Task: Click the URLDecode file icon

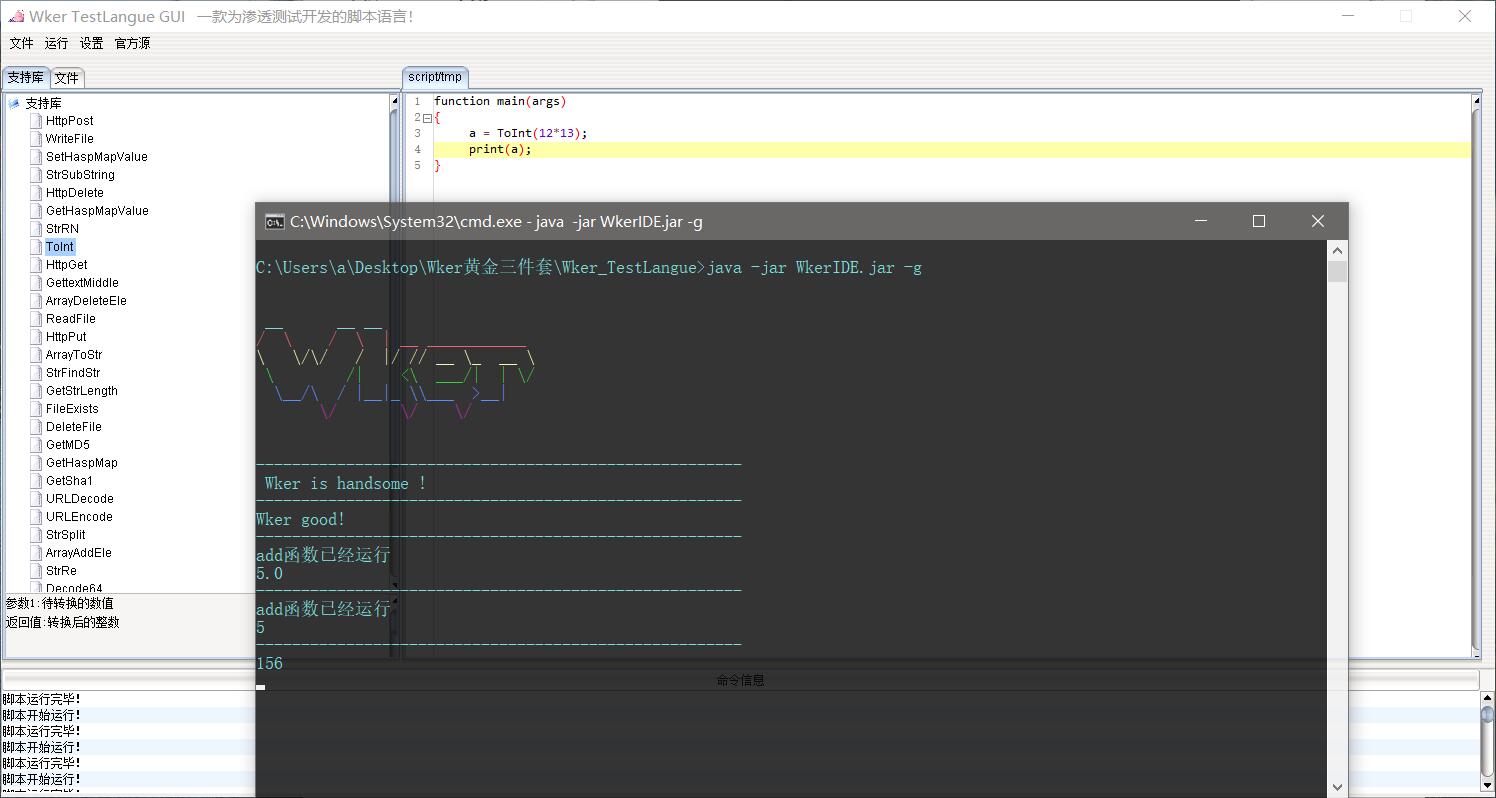Action: (x=36, y=499)
